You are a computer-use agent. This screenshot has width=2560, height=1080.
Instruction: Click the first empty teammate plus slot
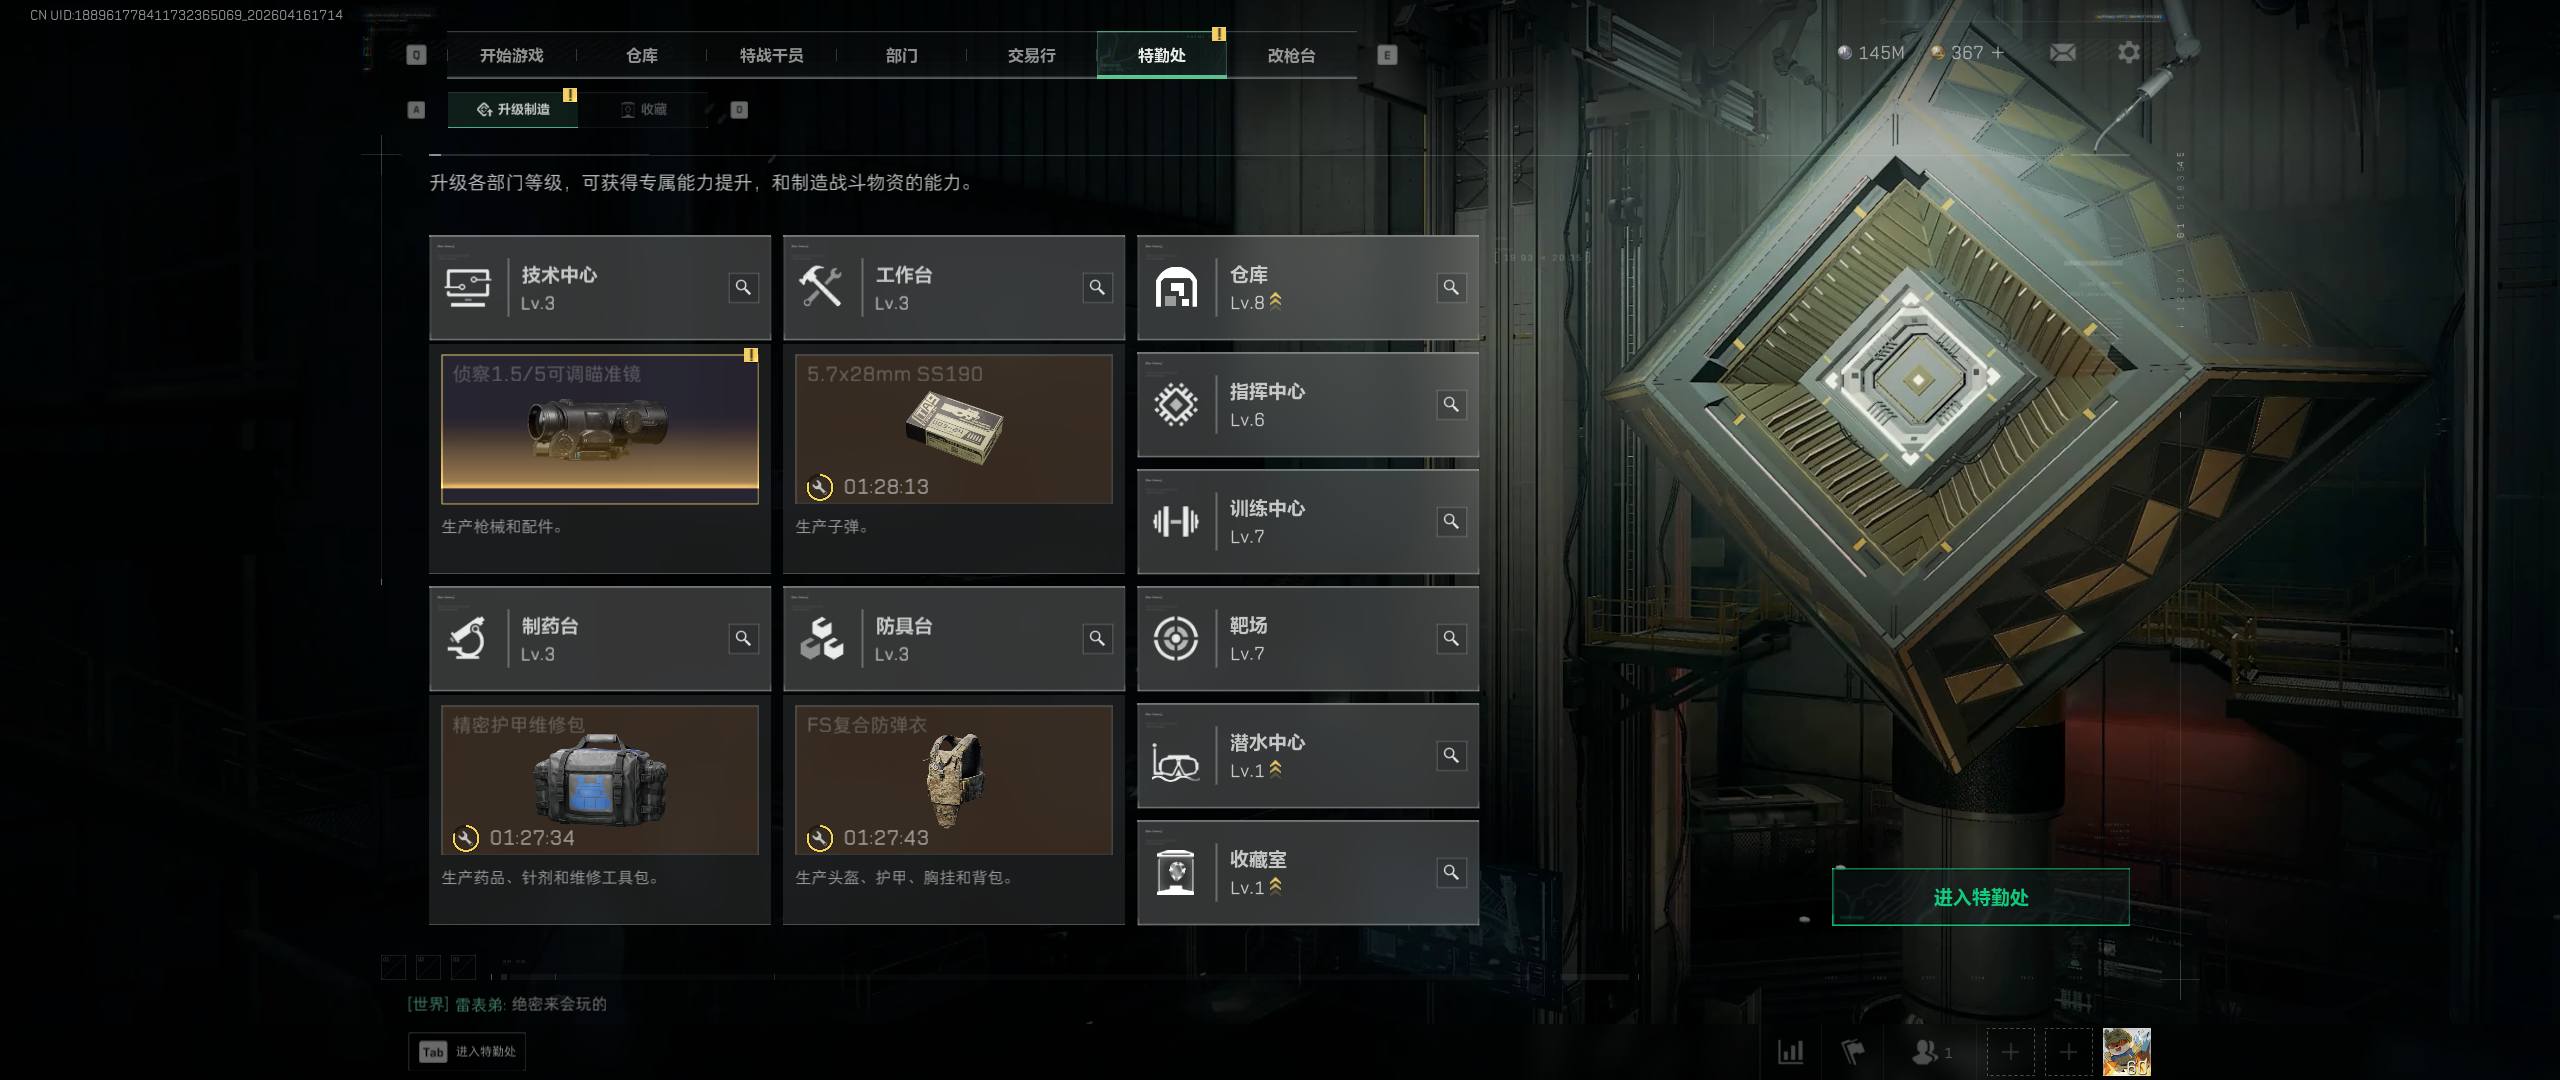tap(2010, 1052)
